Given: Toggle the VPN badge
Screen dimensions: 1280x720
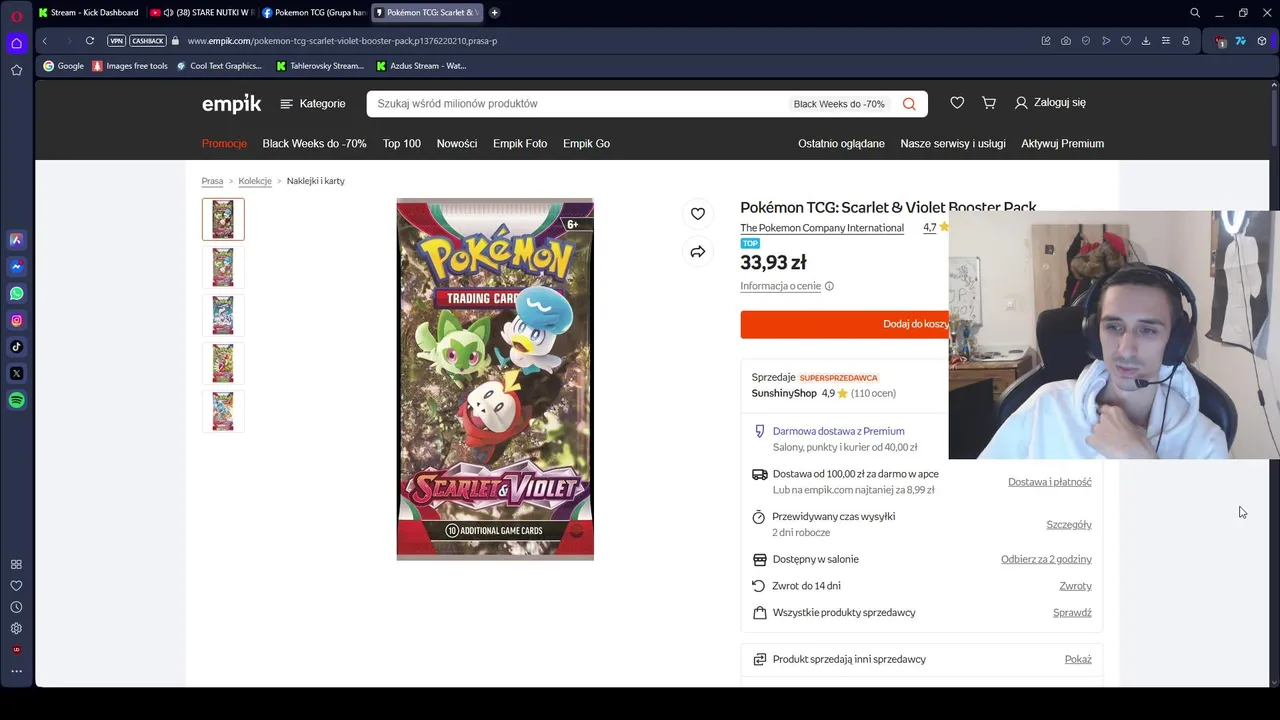Looking at the screenshot, I should (x=116, y=41).
